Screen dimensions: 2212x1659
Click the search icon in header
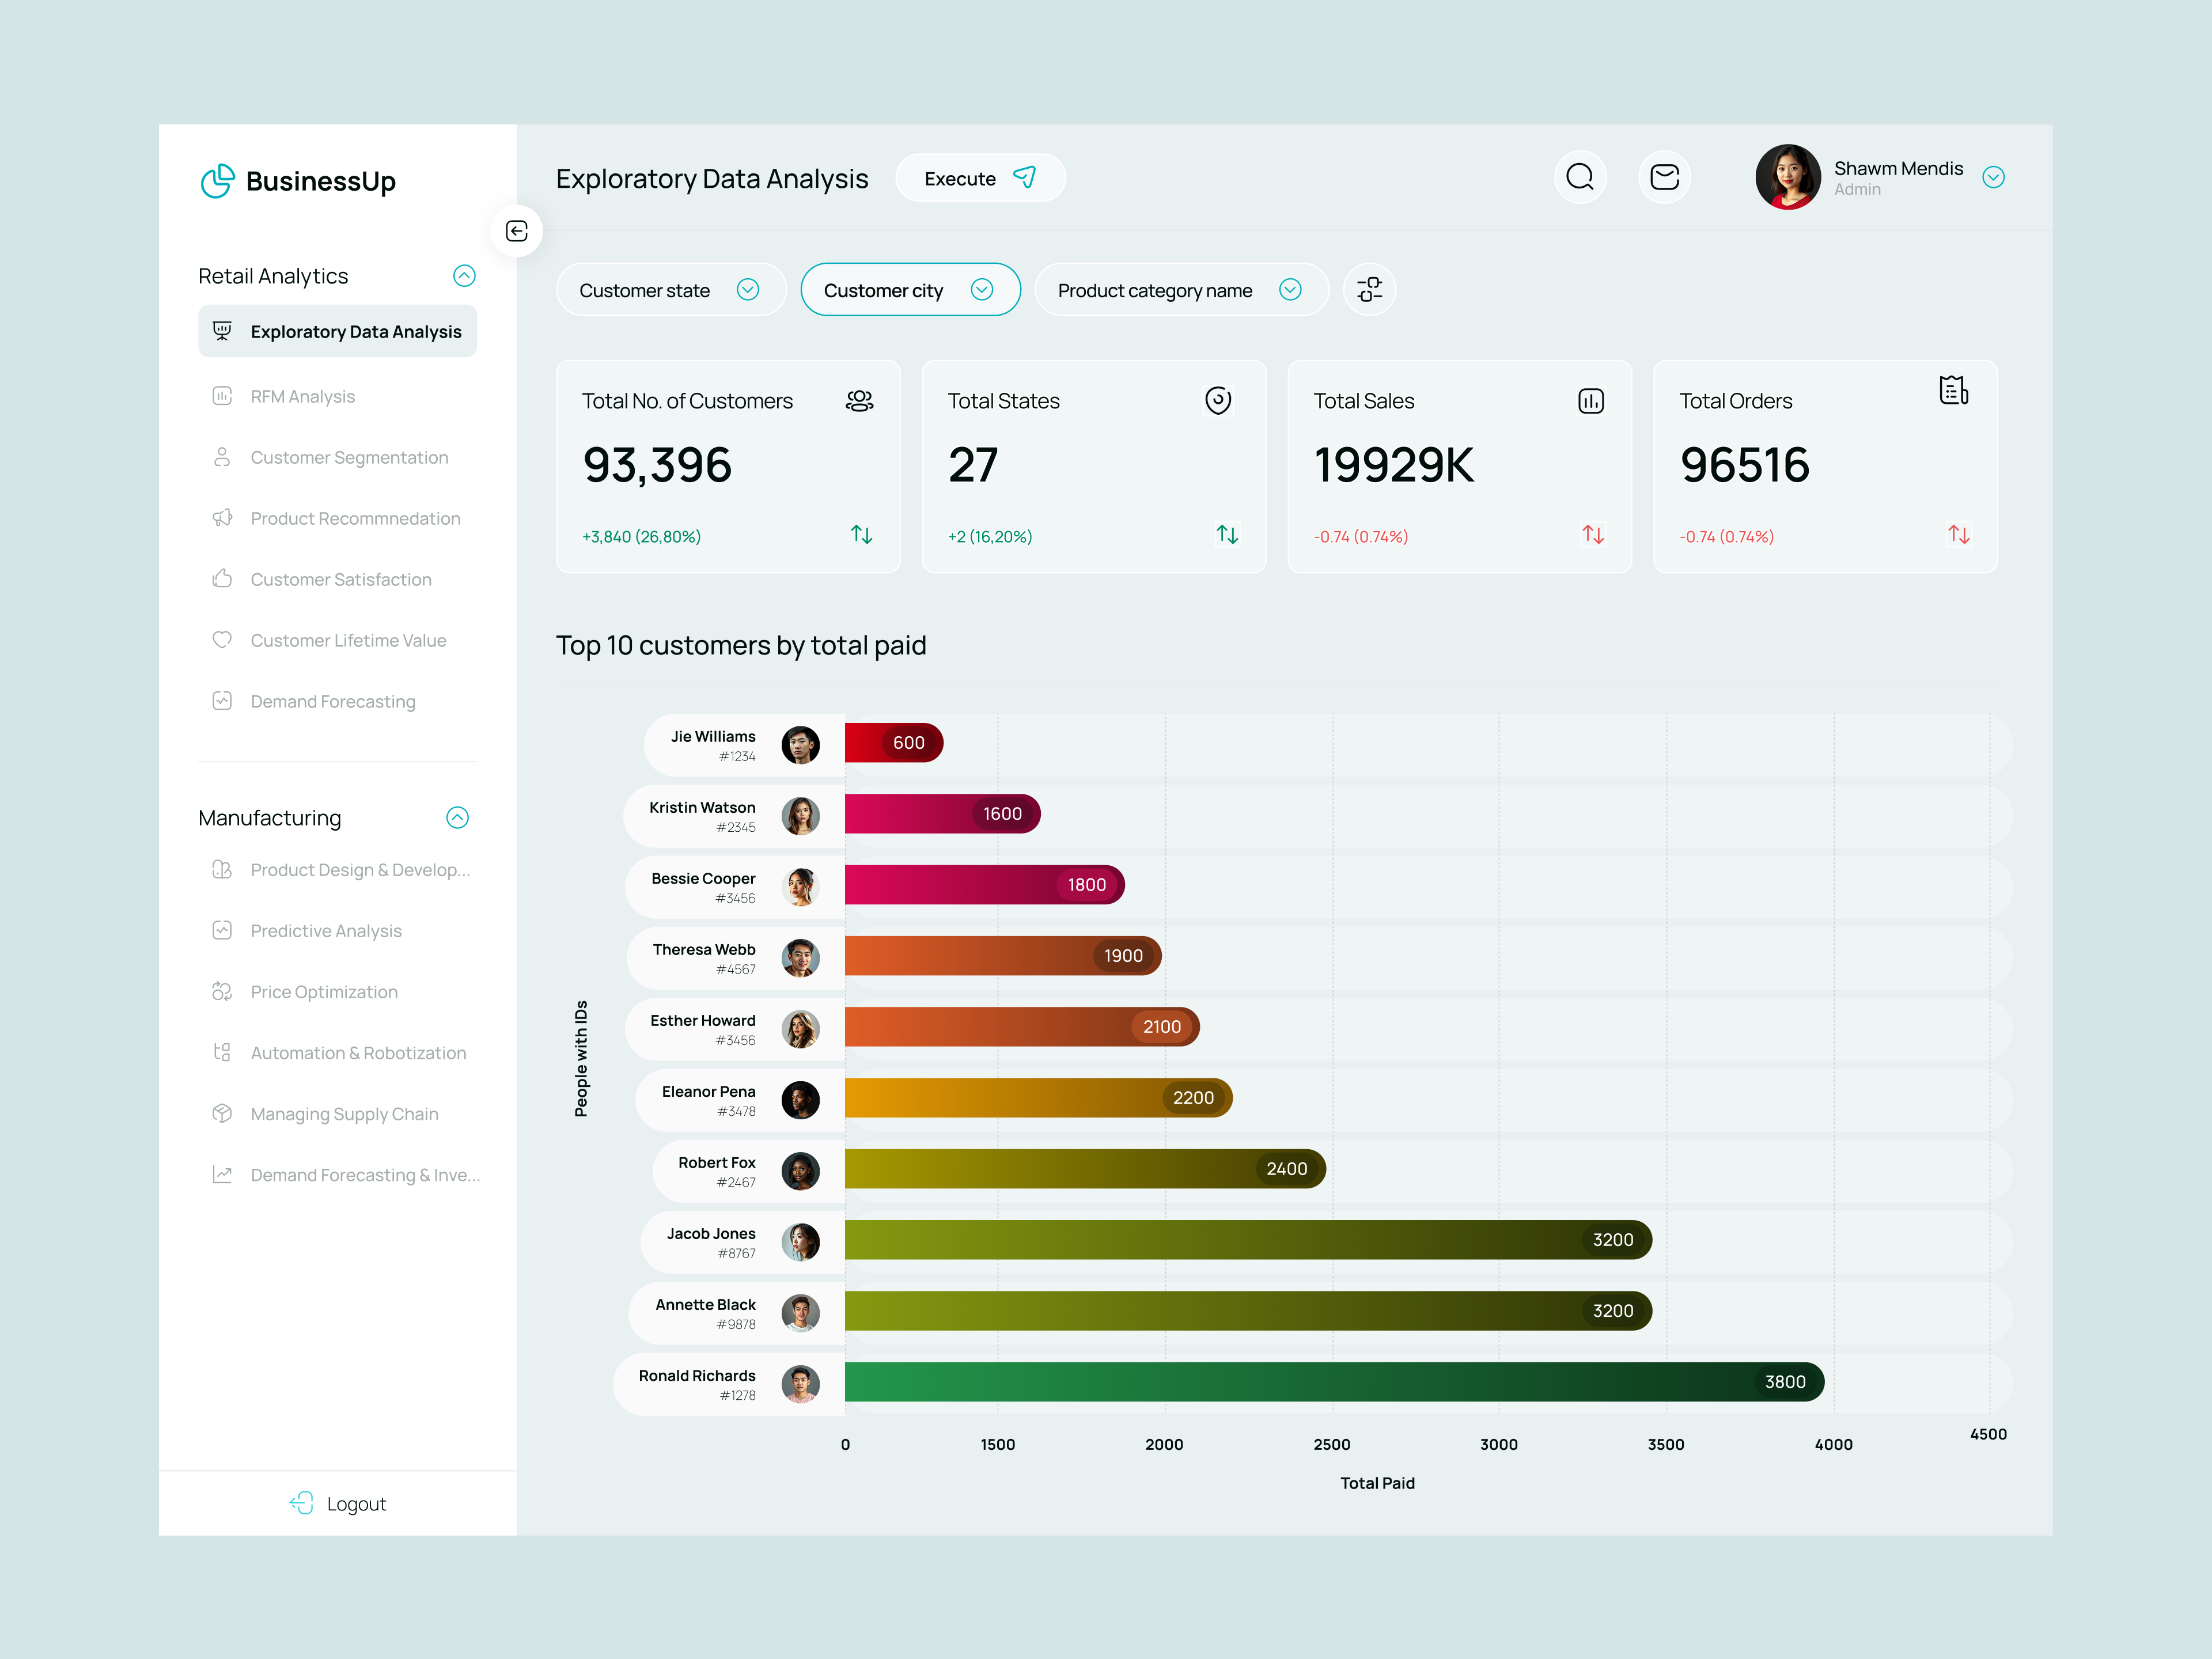click(1580, 177)
